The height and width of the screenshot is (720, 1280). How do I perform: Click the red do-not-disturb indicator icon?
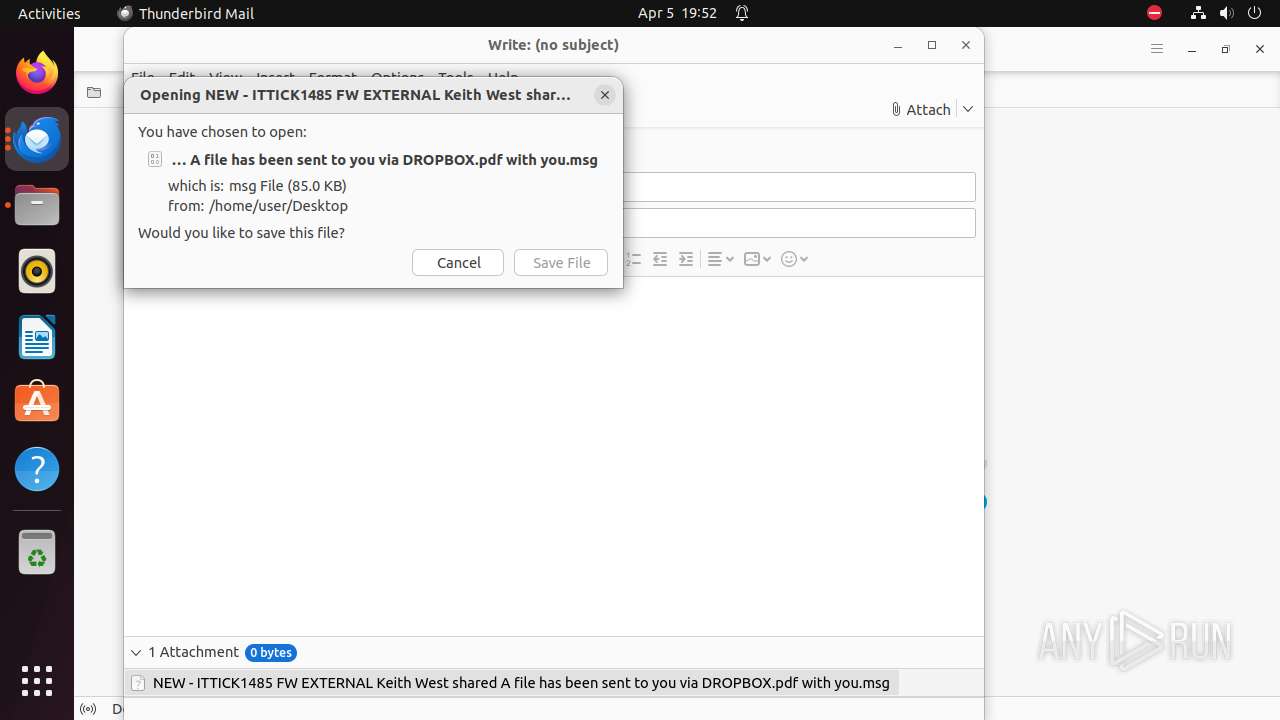(1154, 13)
